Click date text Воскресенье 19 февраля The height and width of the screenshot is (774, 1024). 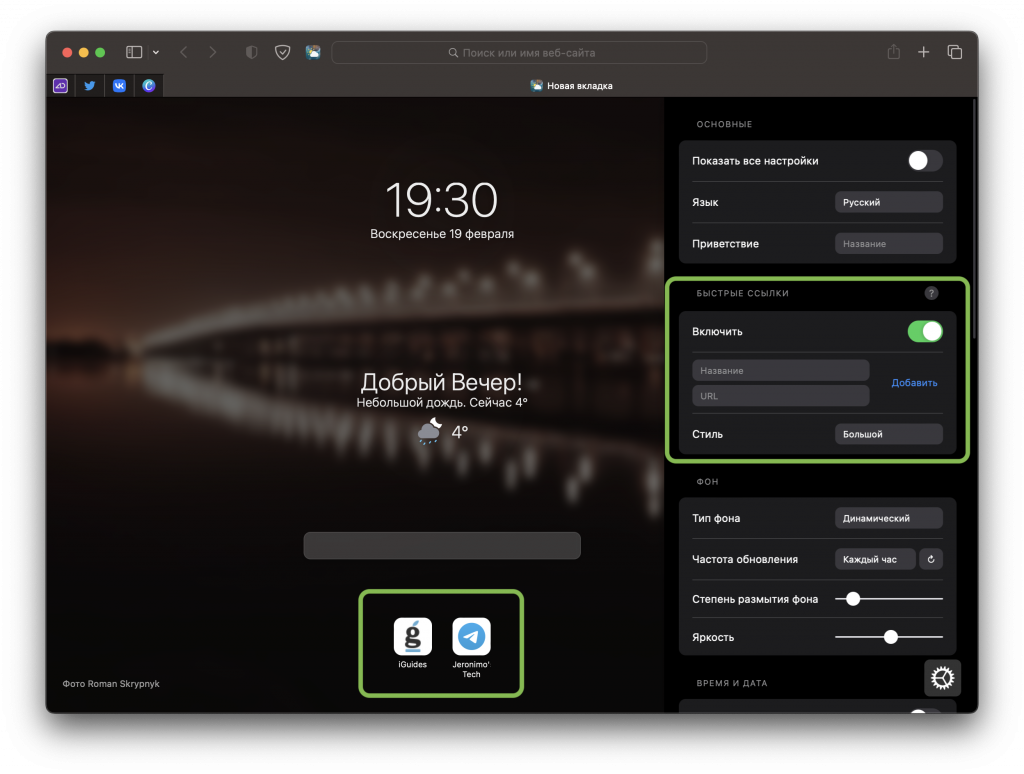pyautogui.click(x=442, y=234)
